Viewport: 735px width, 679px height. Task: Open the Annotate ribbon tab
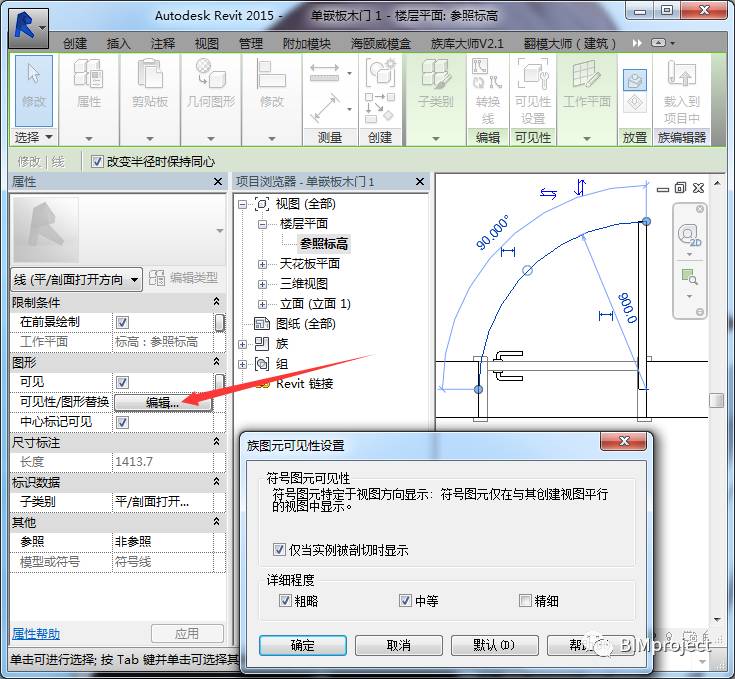tap(163, 44)
